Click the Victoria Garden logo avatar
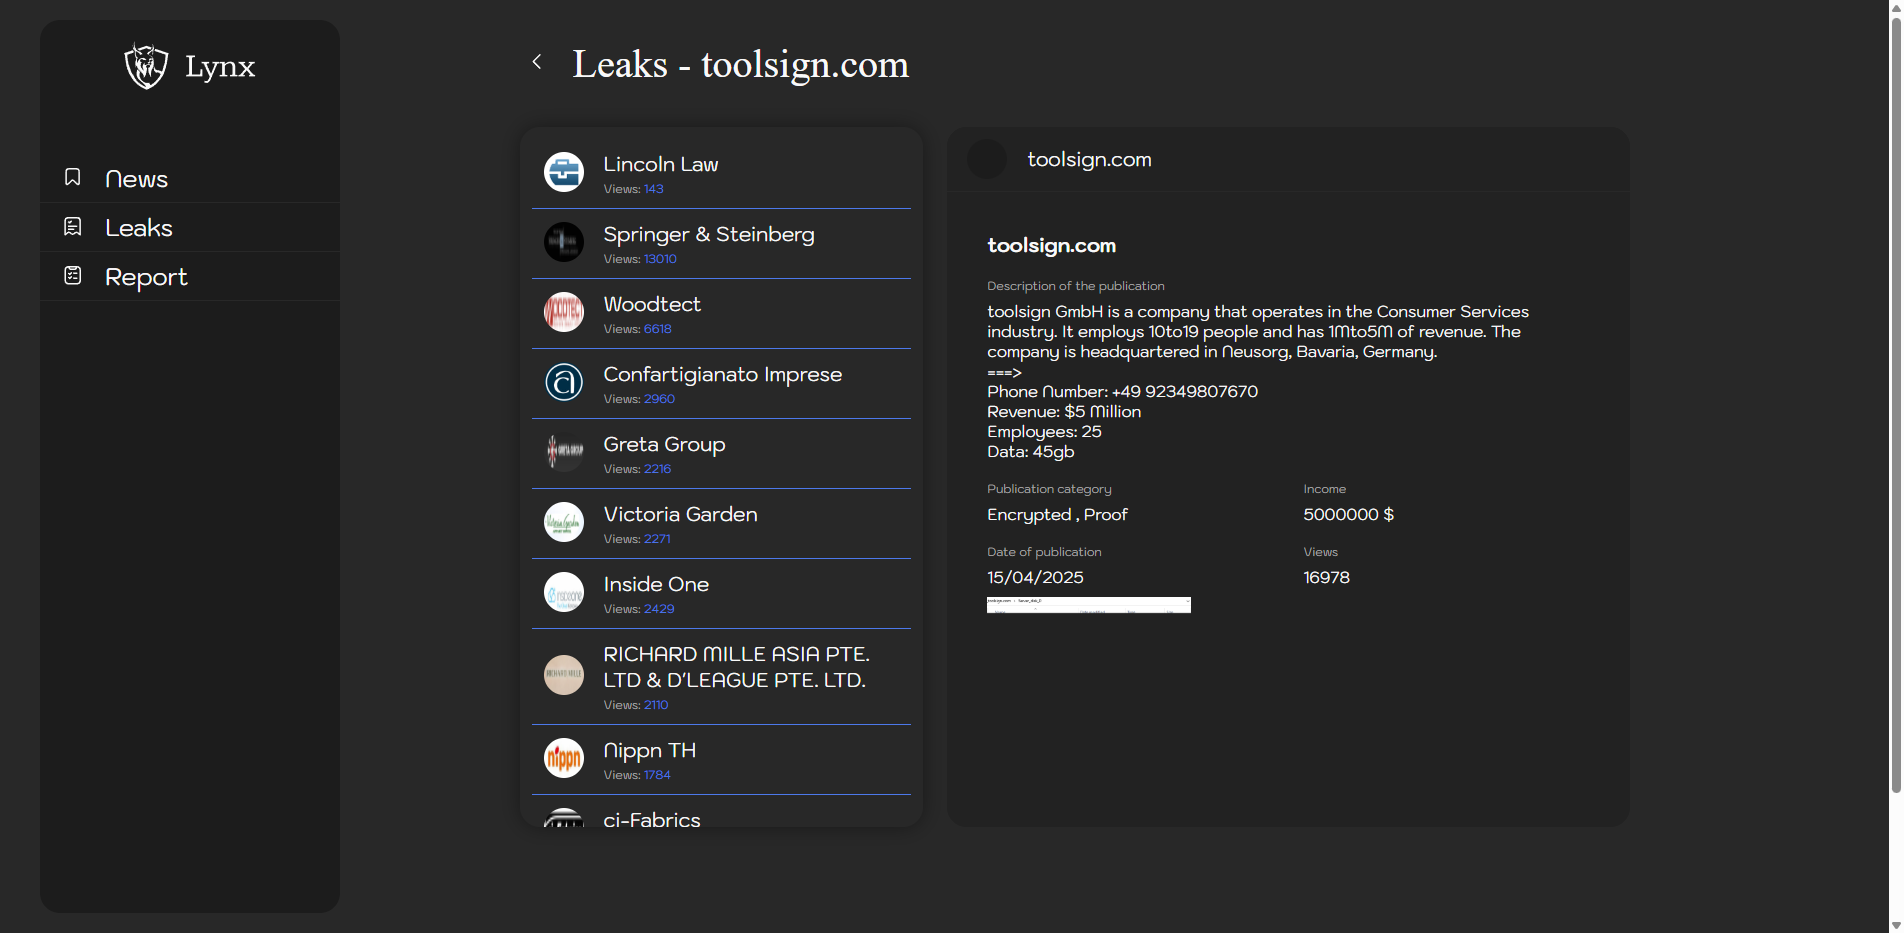Image resolution: width=1904 pixels, height=933 pixels. [564, 522]
